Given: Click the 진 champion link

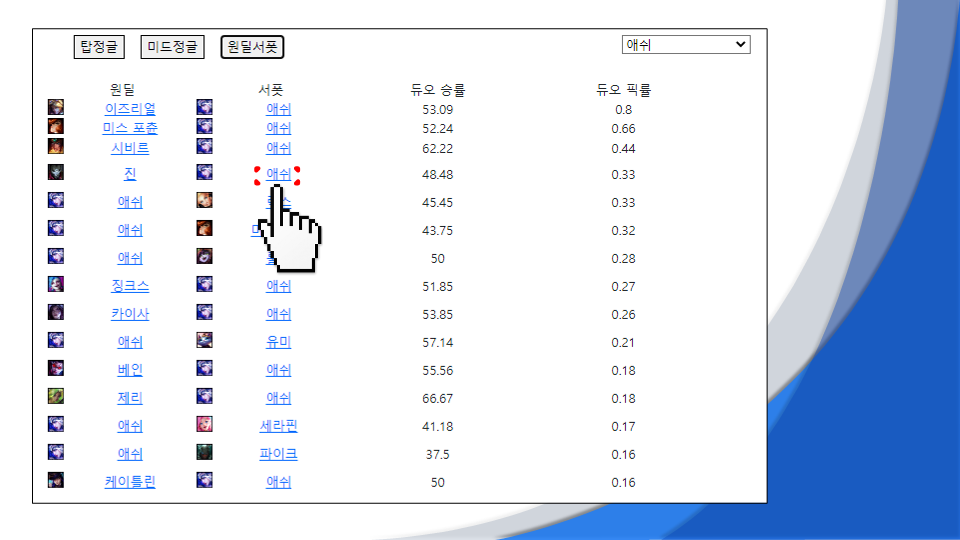Looking at the screenshot, I should (130, 174).
